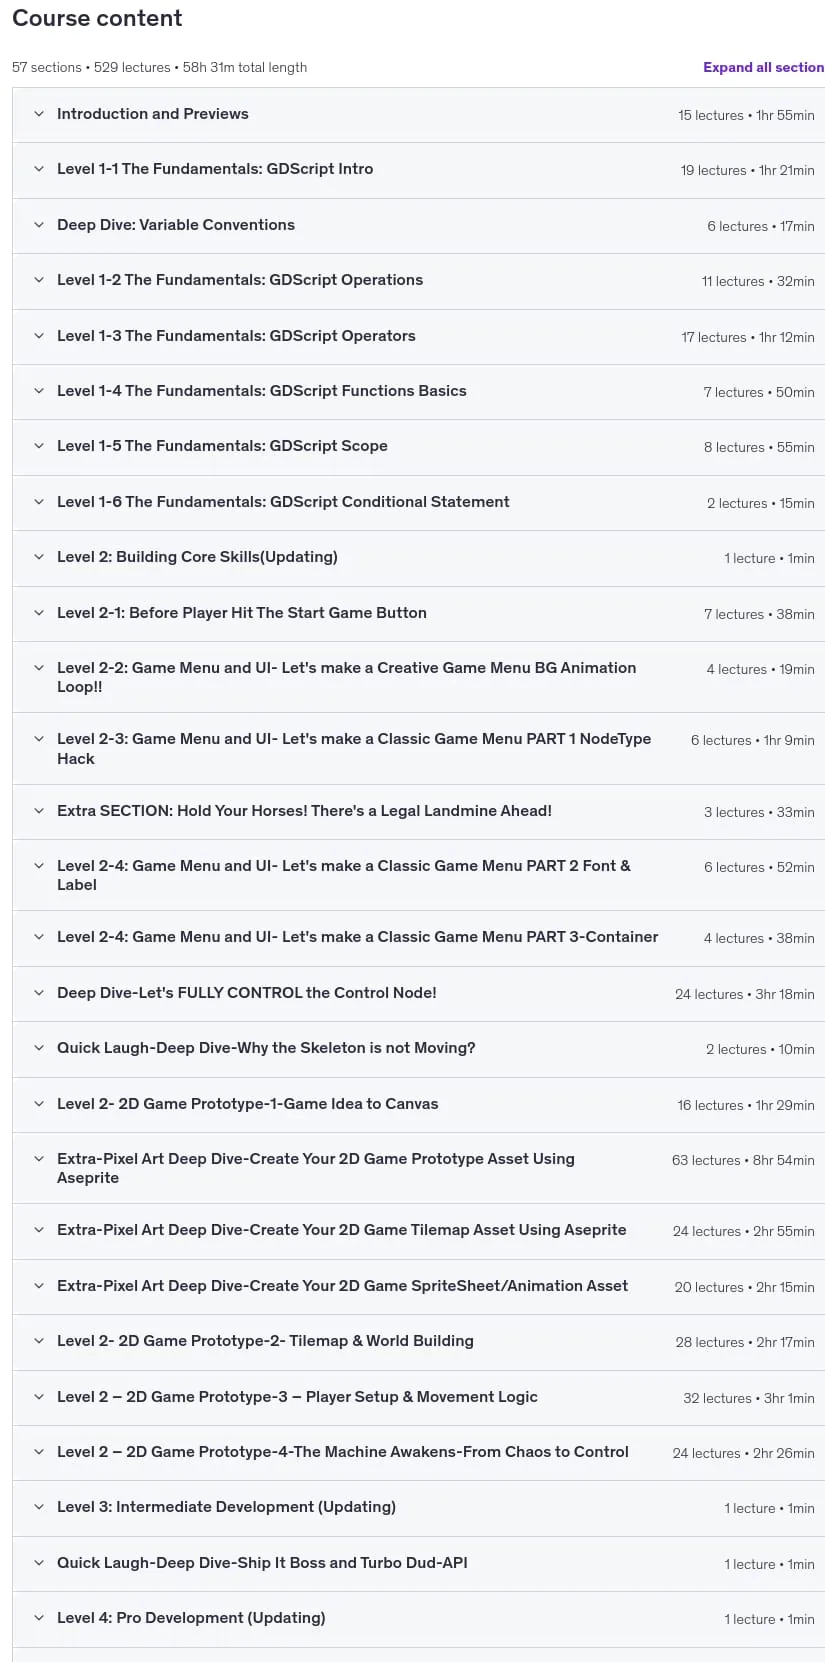The image size is (825, 1662).
Task: Open the Level 2- 2D Game Prototype-1 Game Idea to Canvas section
Action: click(419, 1105)
